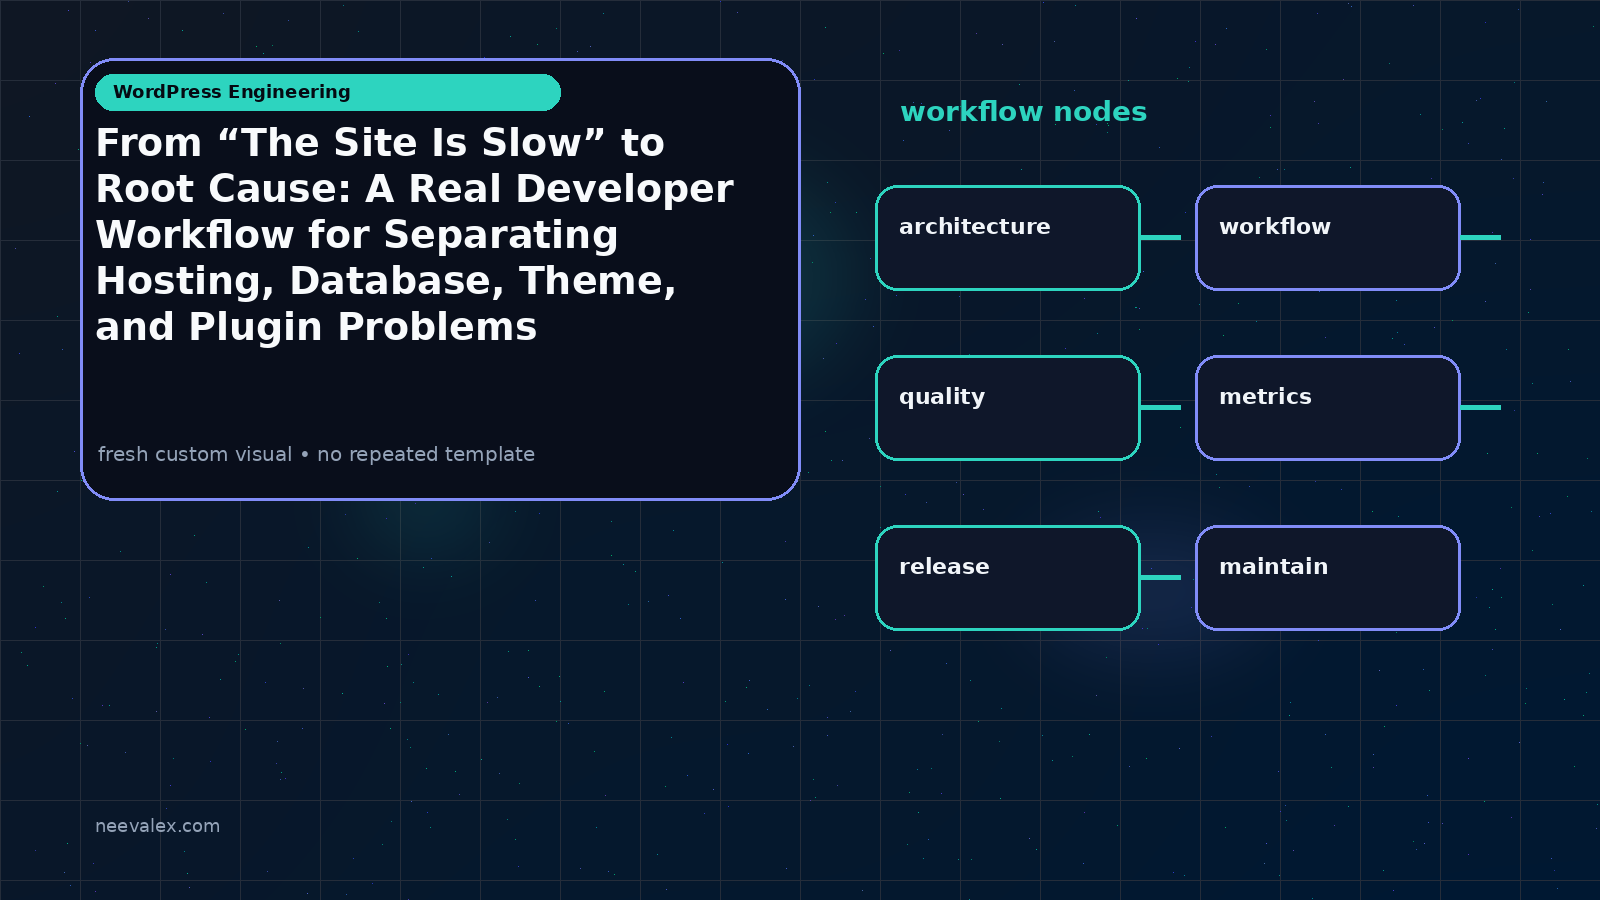Viewport: 1600px width, 900px height.
Task: Choose the maintain node card
Action: (1328, 578)
